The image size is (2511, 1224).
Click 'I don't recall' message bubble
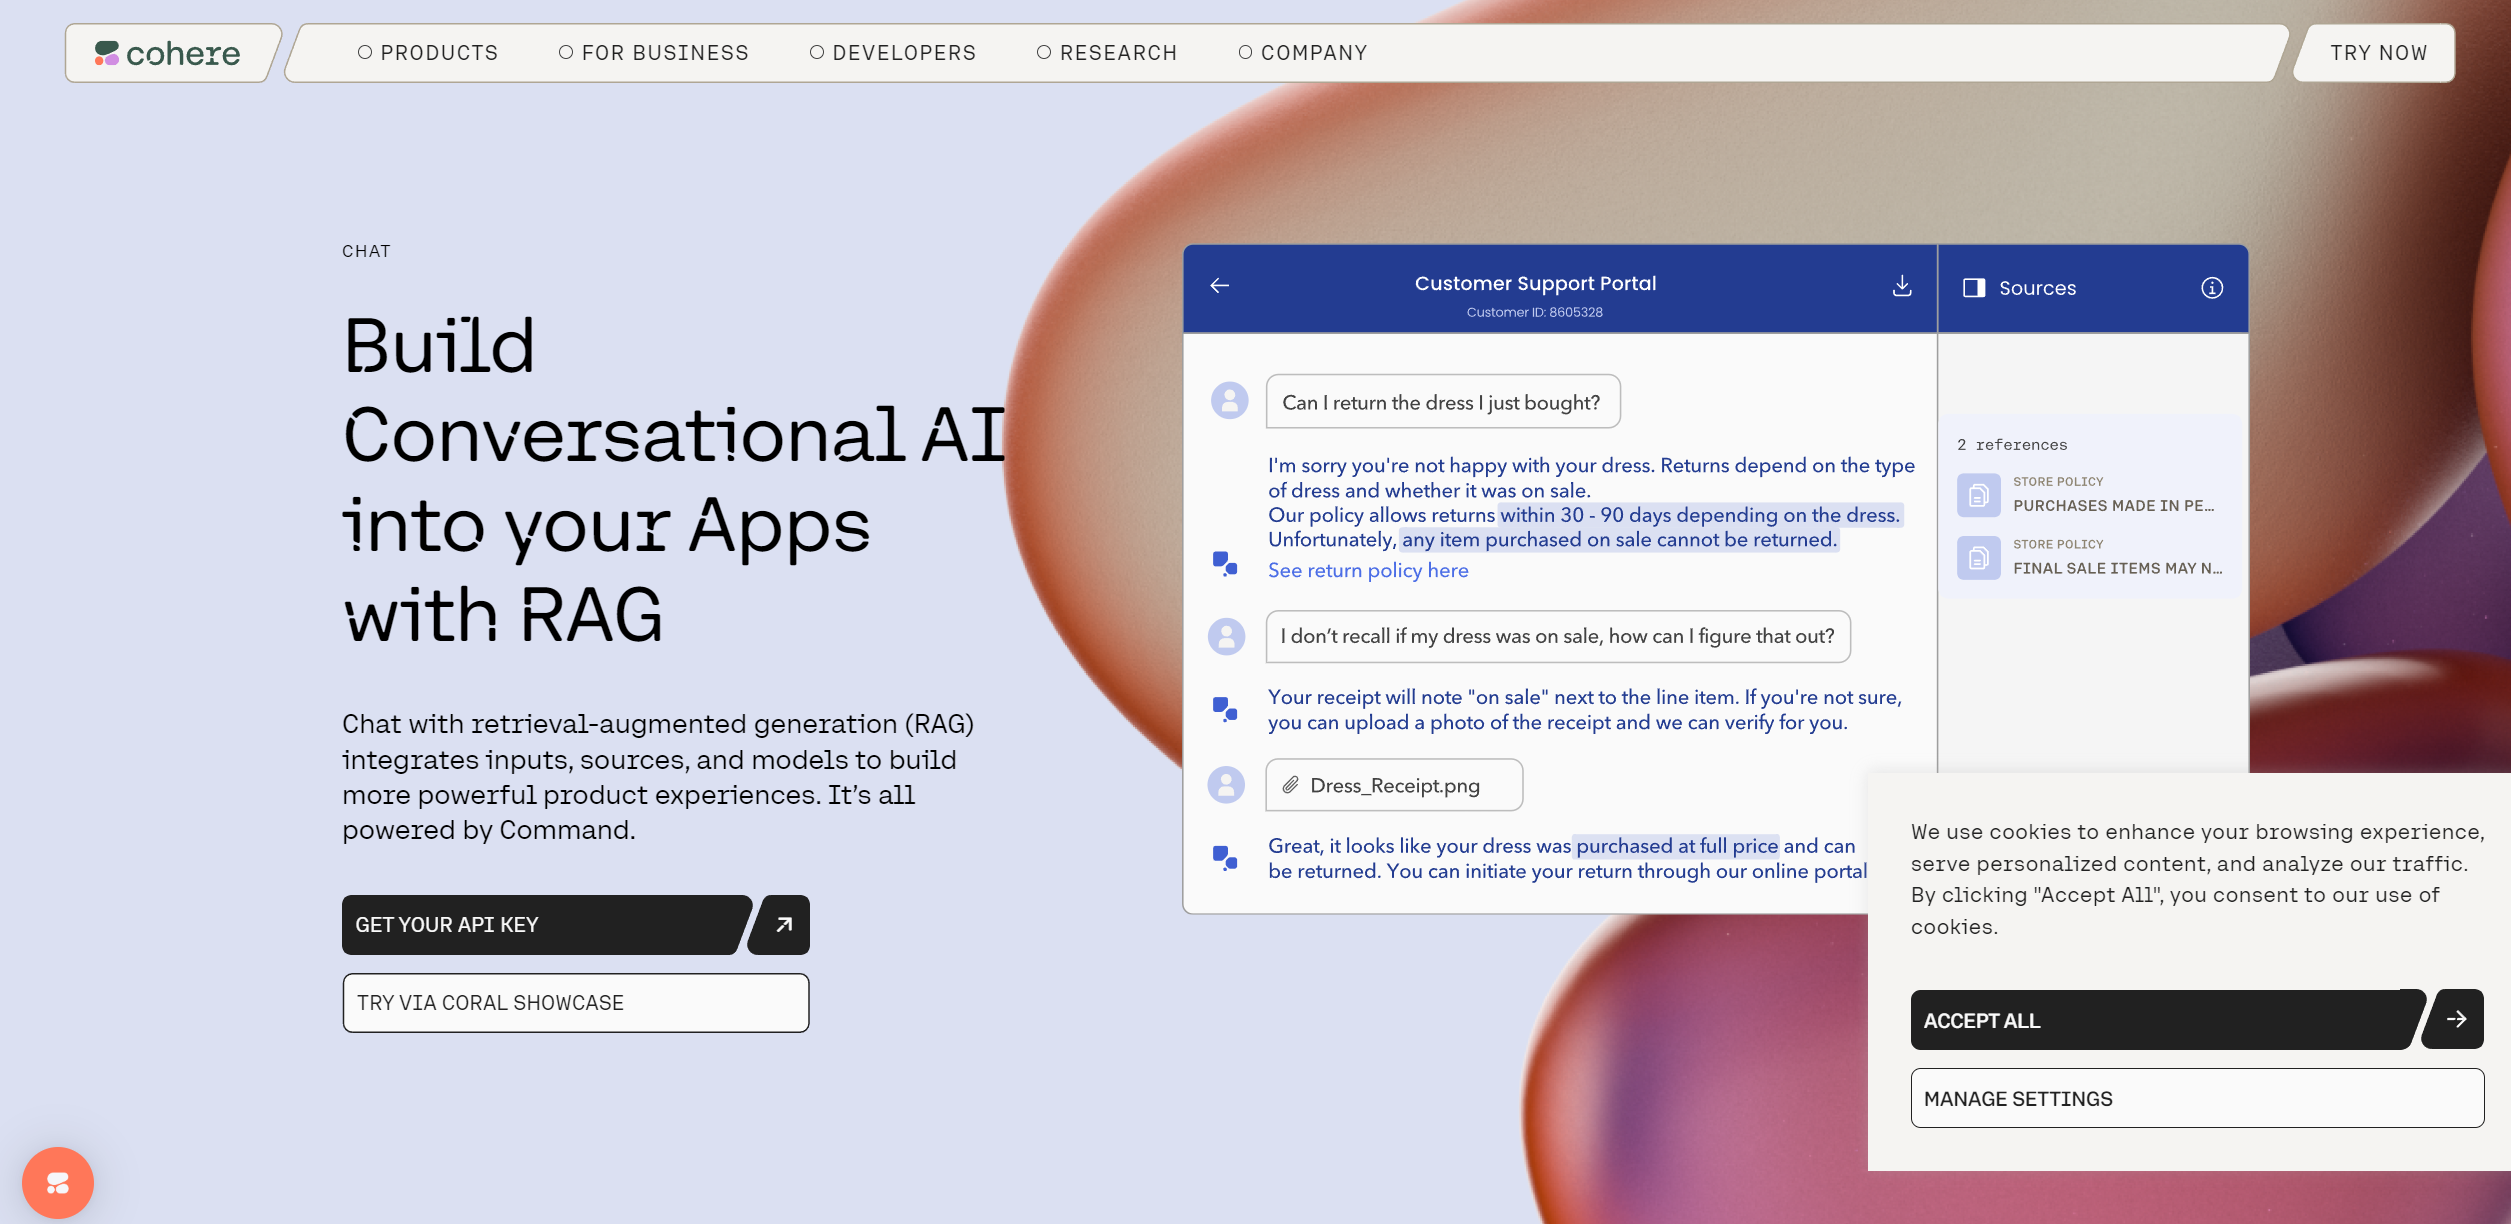pos(1557,637)
